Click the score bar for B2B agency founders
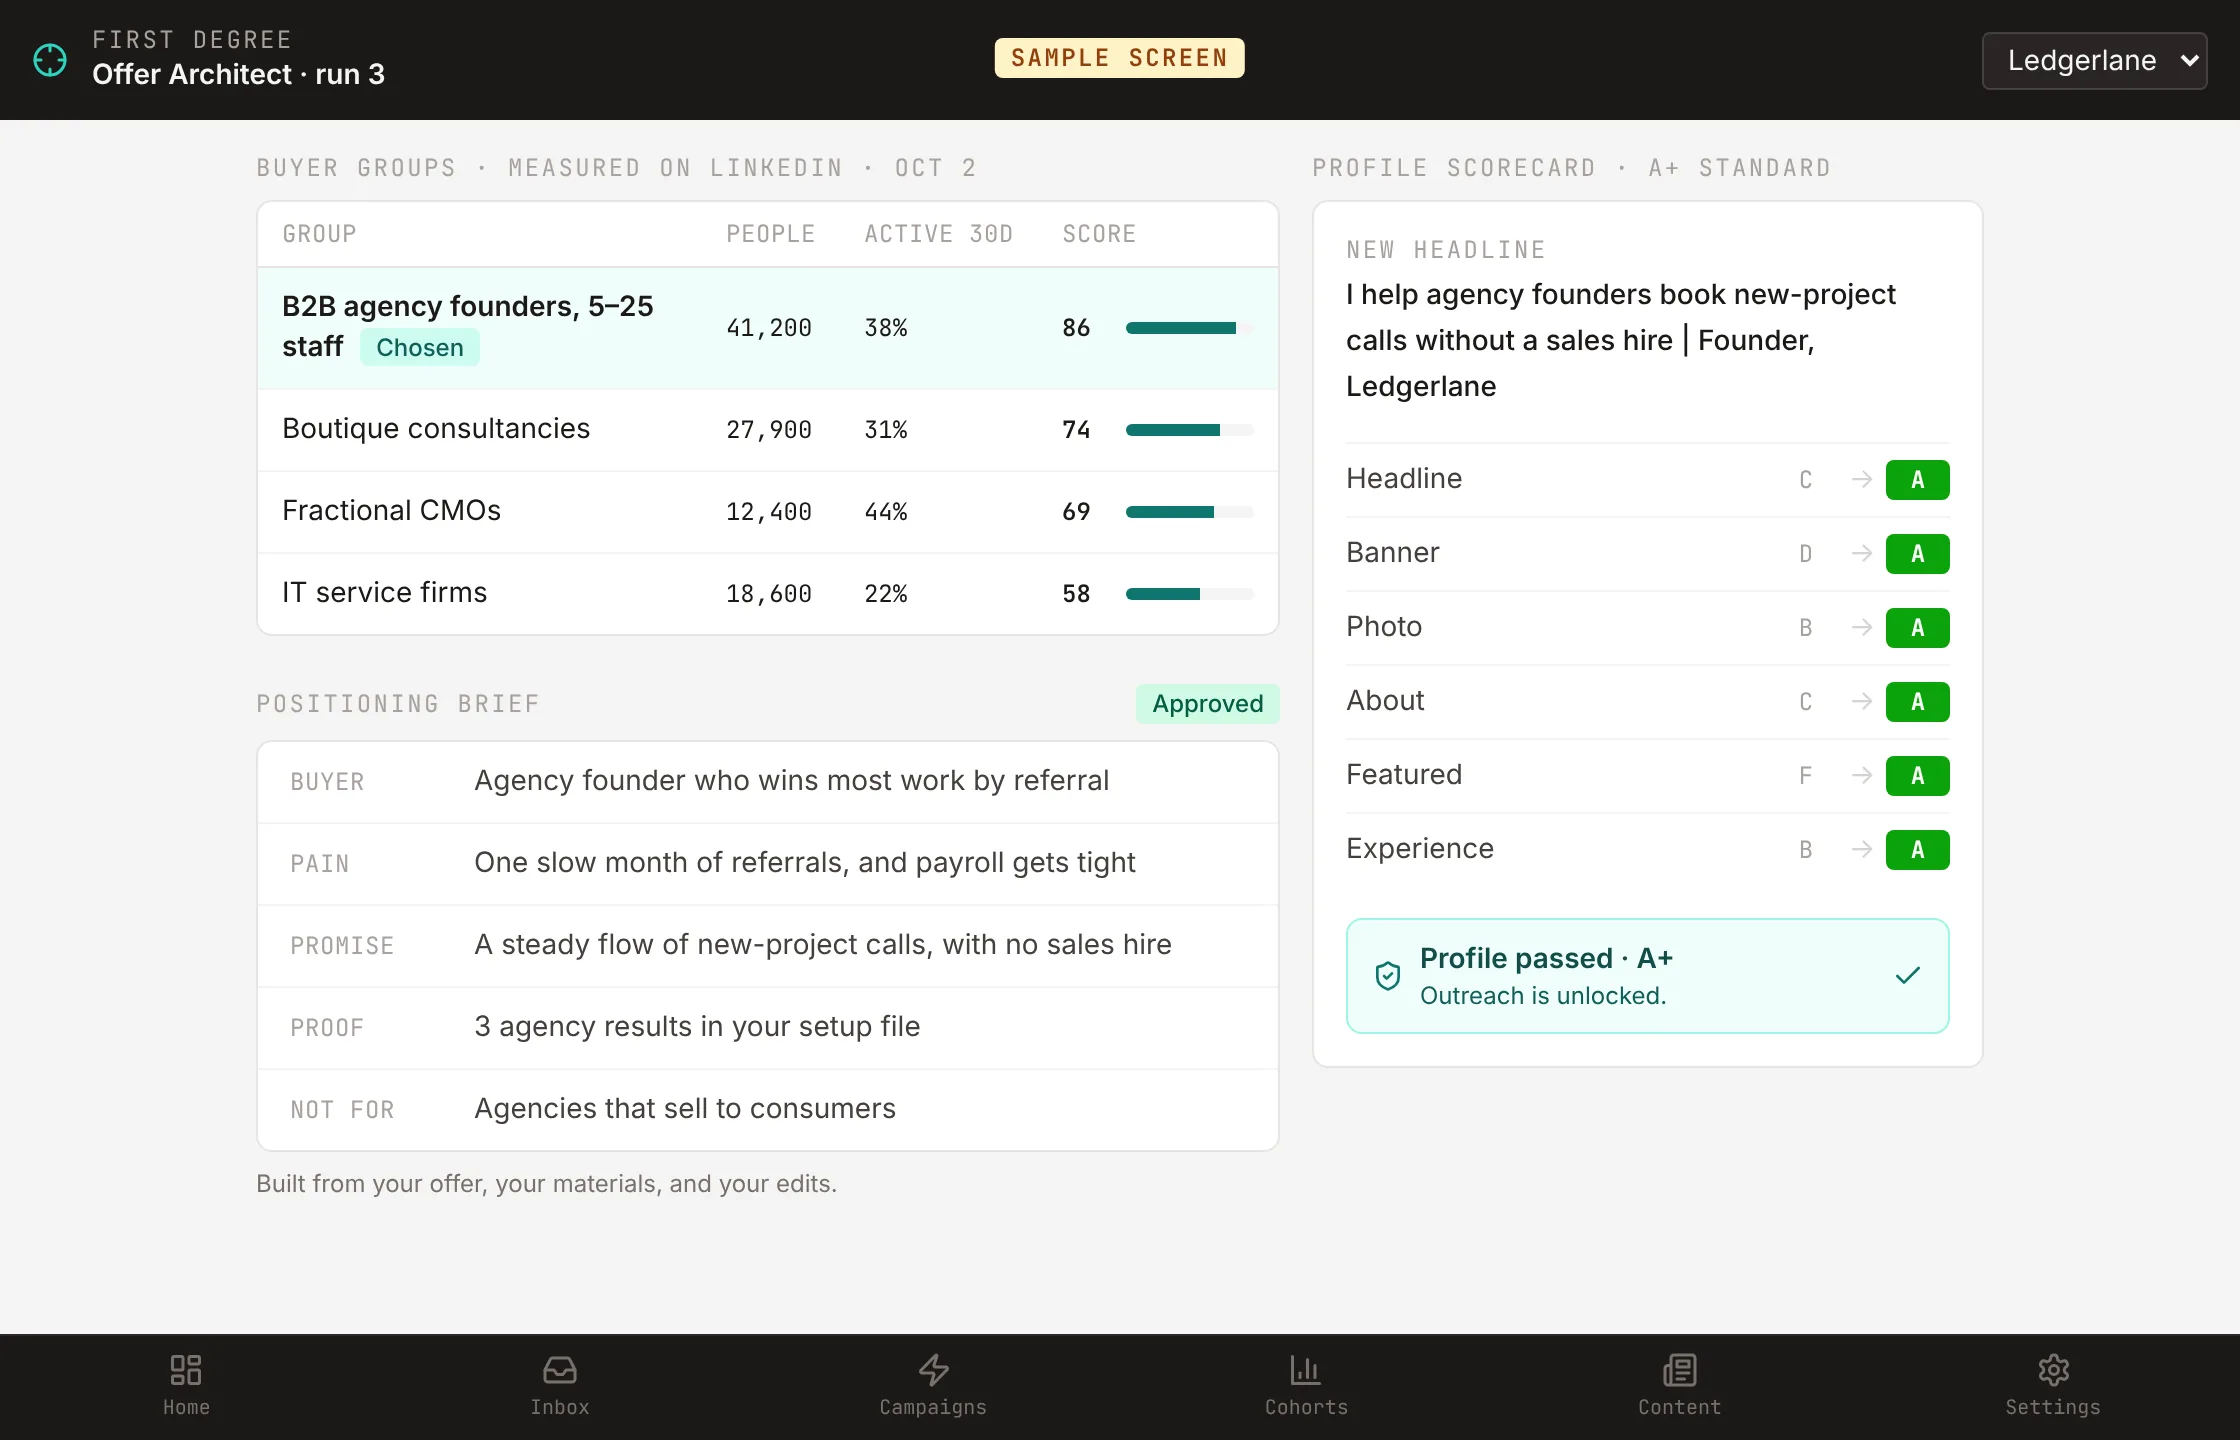This screenshot has width=2240, height=1440. pyautogui.click(x=1189, y=328)
